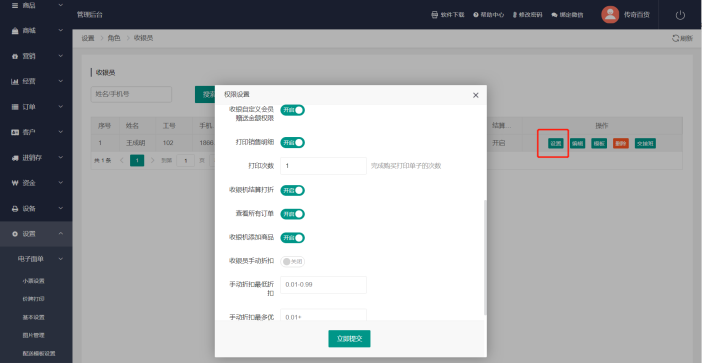703x363 pixels.
Task: Click the 客户 customer card icon
Action: pos(15,132)
